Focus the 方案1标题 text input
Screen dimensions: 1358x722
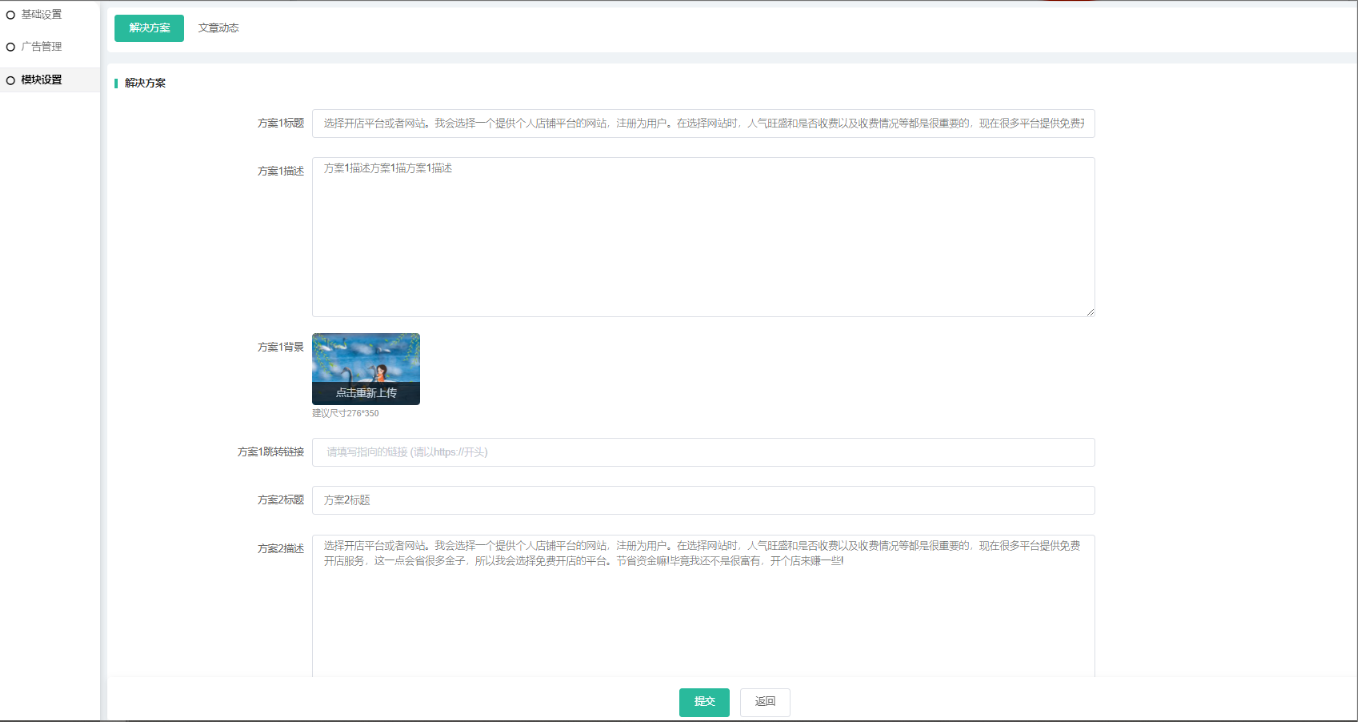click(703, 124)
